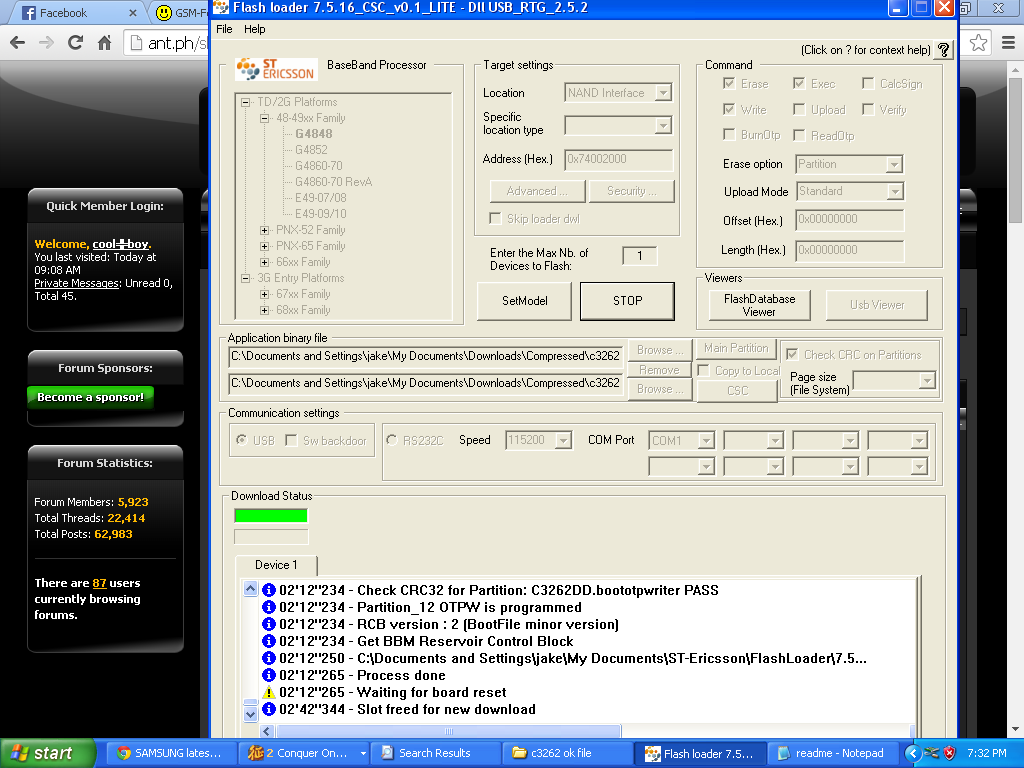Image resolution: width=1024 pixels, height=768 pixels.
Task: Click the context help question mark icon
Action: pos(943,50)
